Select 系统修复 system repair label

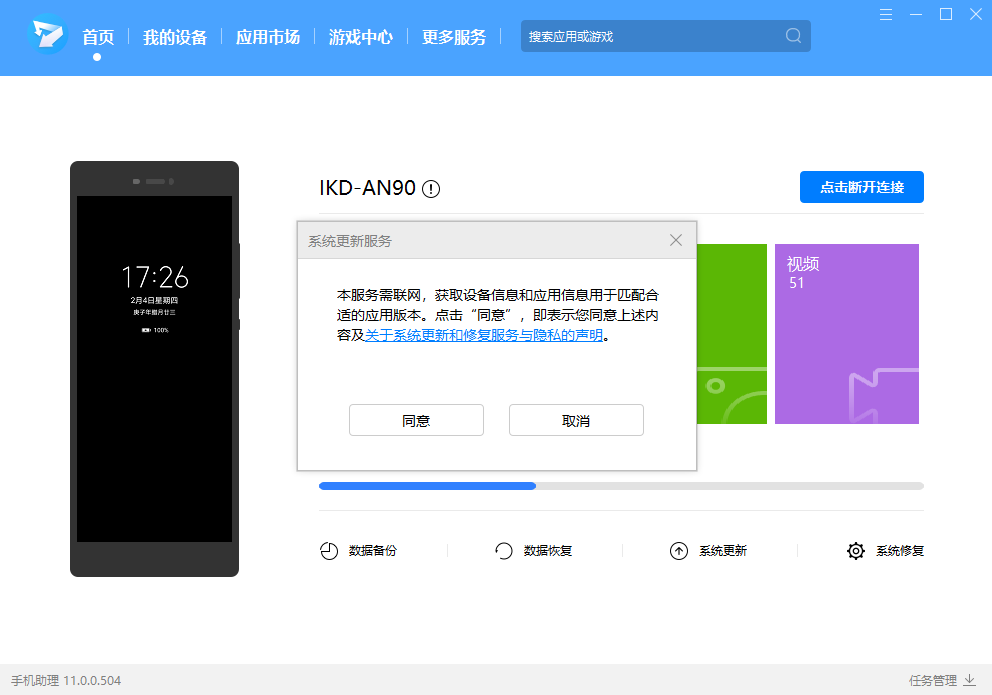coord(900,551)
